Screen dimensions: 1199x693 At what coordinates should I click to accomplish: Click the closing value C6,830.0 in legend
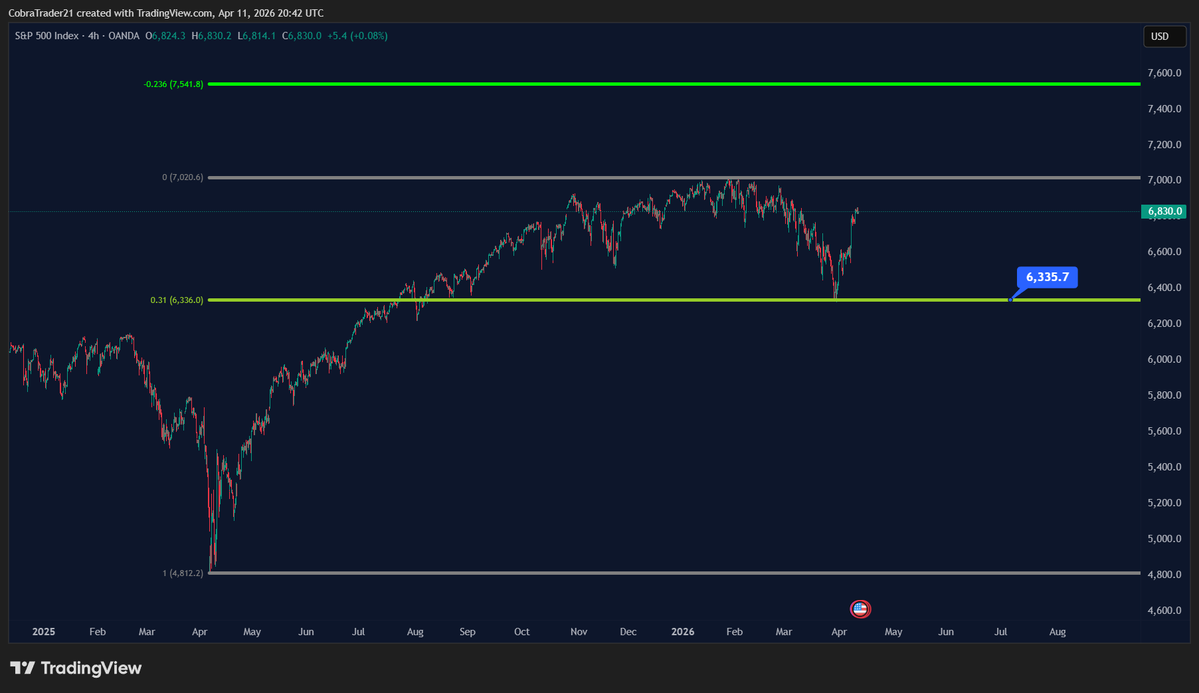(302, 36)
